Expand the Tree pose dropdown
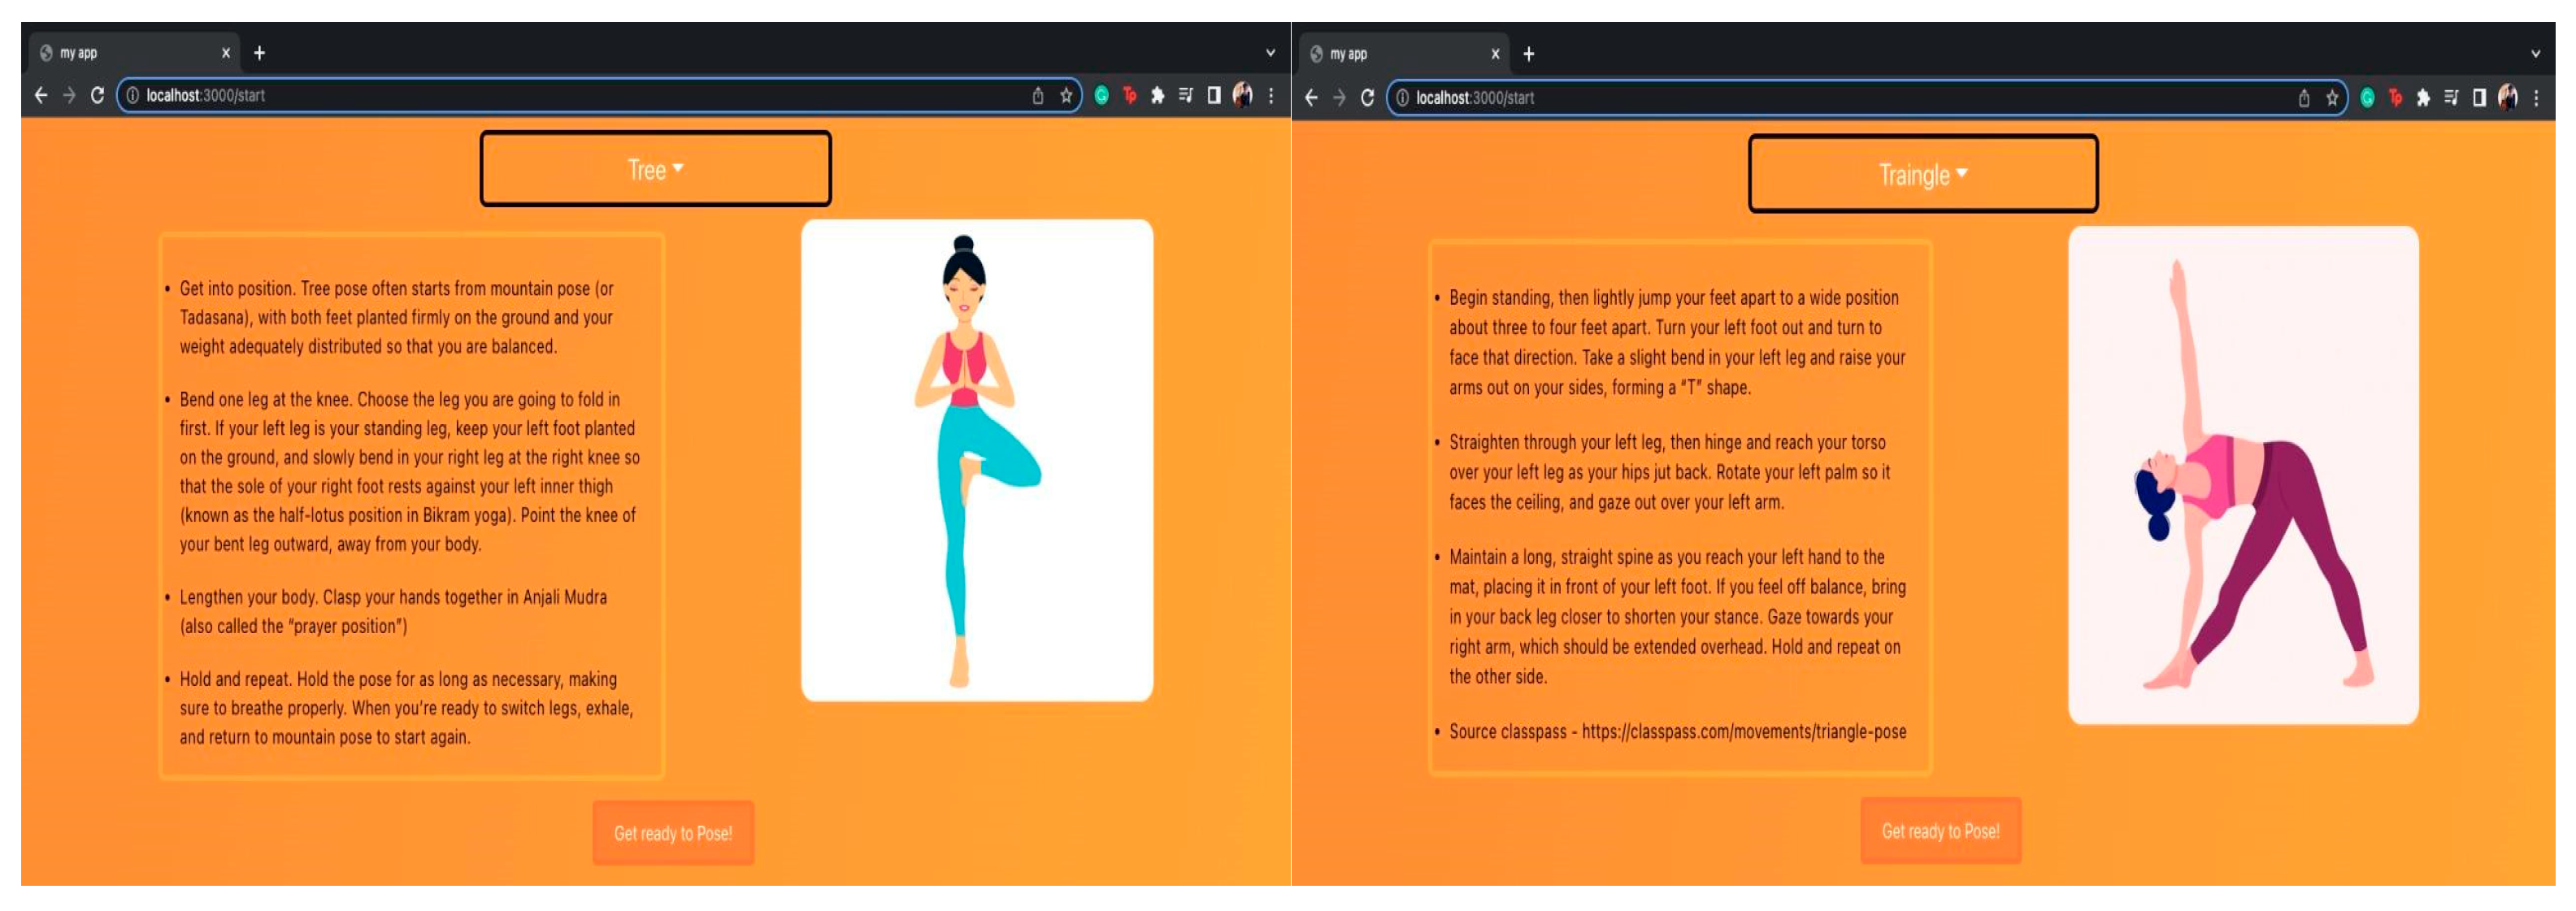The width and height of the screenshot is (2576, 911). [x=655, y=169]
